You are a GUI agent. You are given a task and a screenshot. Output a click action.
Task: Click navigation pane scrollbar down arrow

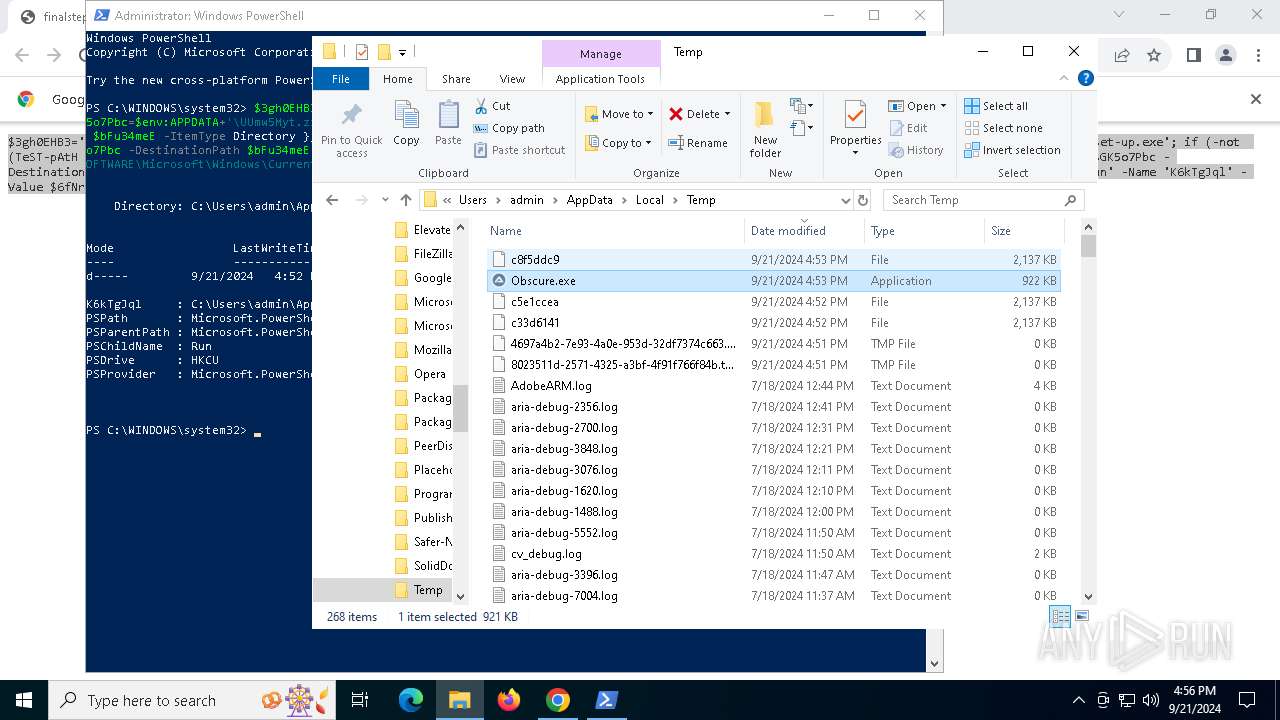[460, 596]
